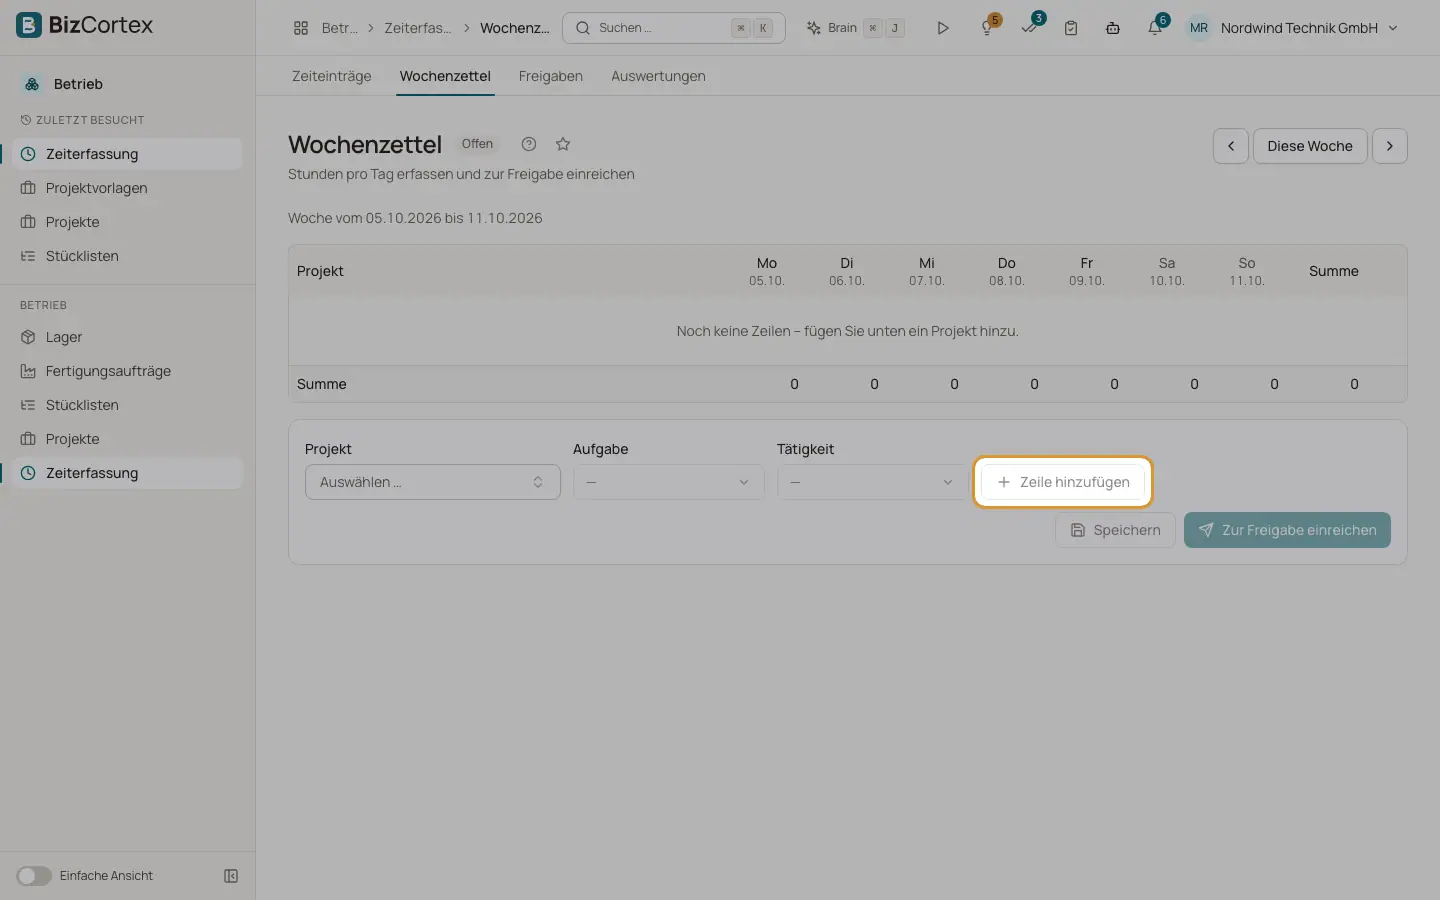The height and width of the screenshot is (900, 1440).
Task: Open Betrieb module in sidebar header
Action: click(x=78, y=84)
